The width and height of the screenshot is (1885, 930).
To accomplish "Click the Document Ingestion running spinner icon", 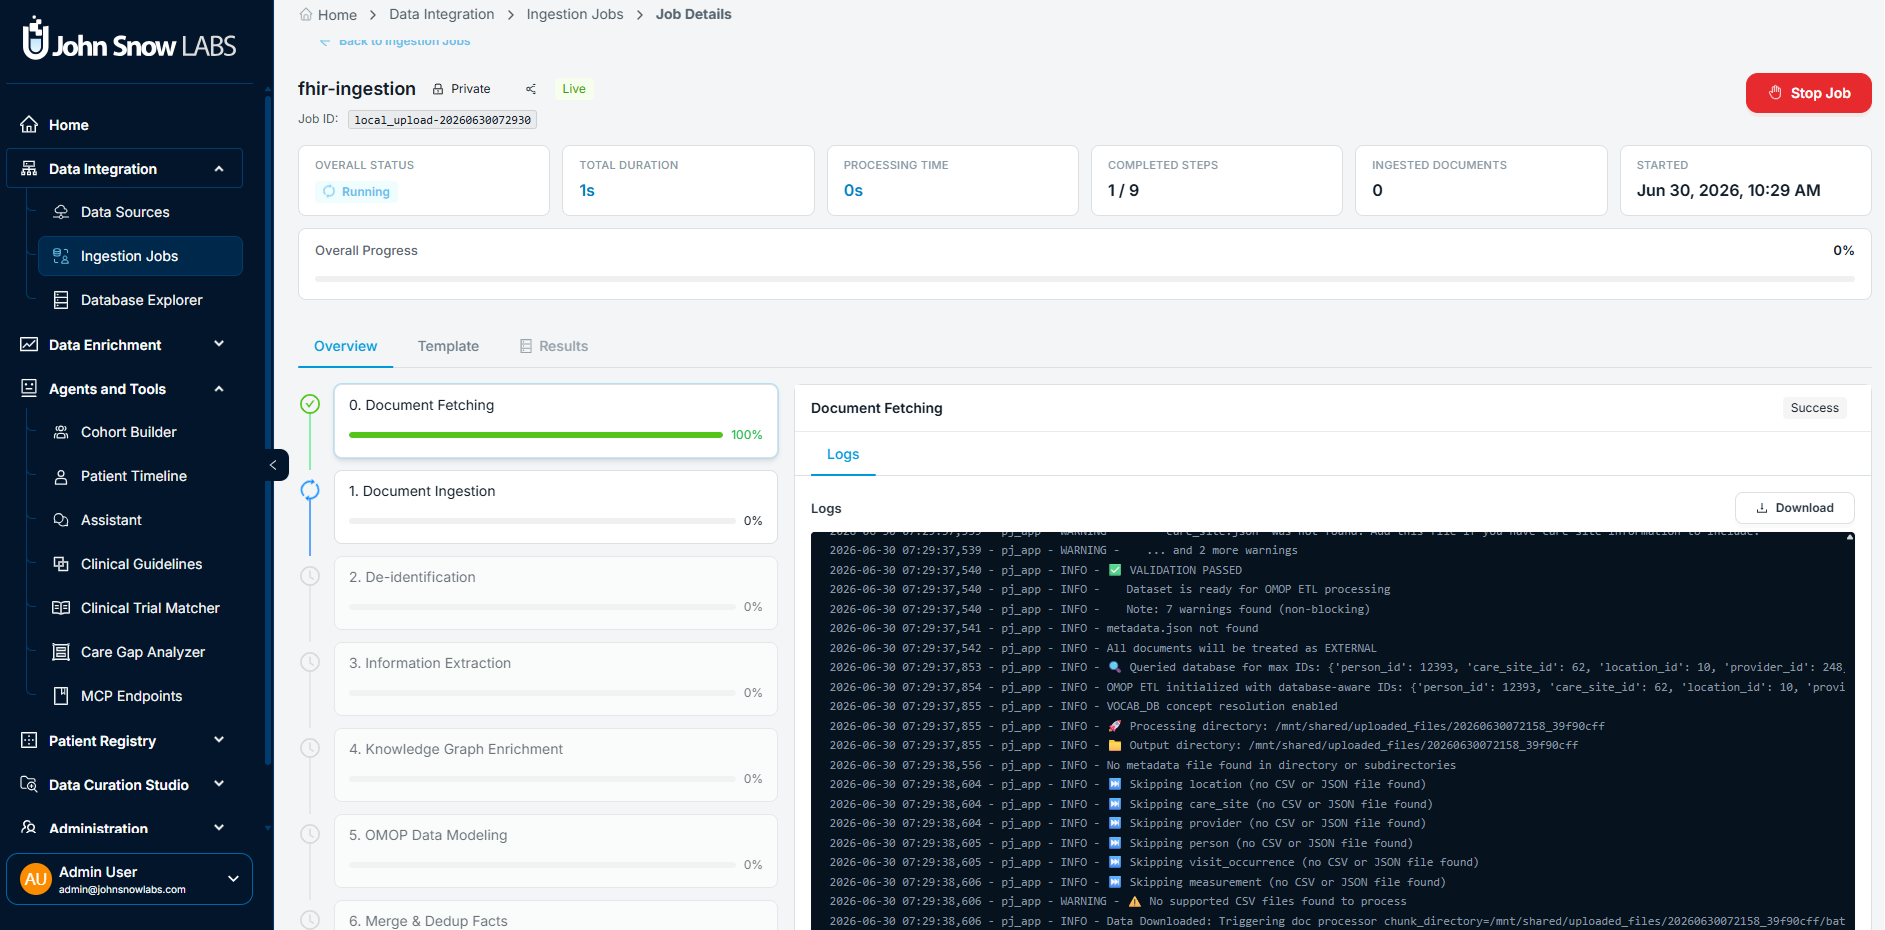I will tap(310, 490).
